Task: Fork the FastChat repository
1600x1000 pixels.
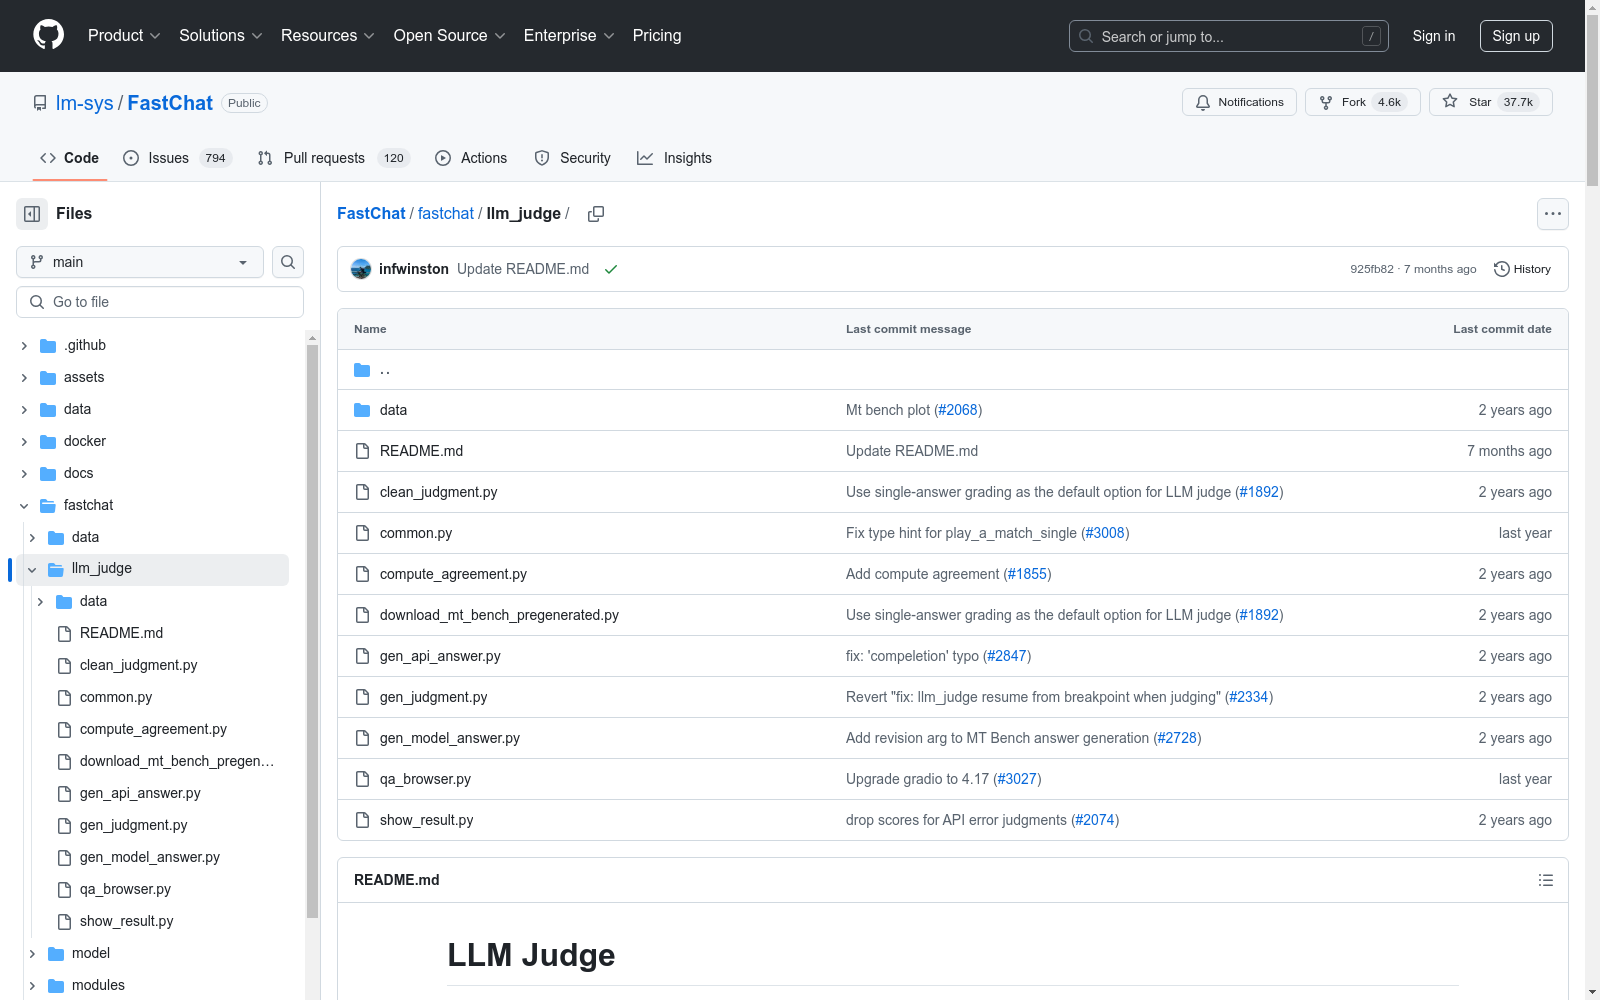Action: (1362, 102)
